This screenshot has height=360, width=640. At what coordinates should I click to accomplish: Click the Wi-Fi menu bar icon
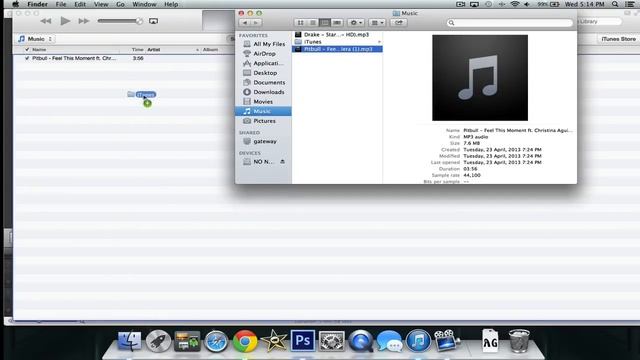pos(515,4)
